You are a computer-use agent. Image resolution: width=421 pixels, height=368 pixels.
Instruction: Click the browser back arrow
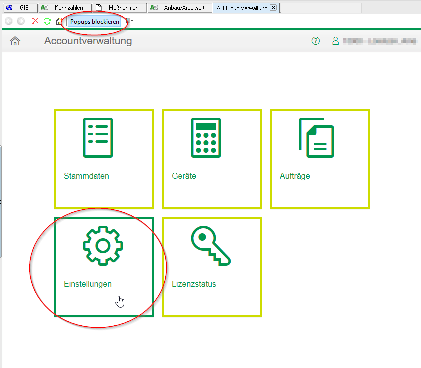point(9,21)
